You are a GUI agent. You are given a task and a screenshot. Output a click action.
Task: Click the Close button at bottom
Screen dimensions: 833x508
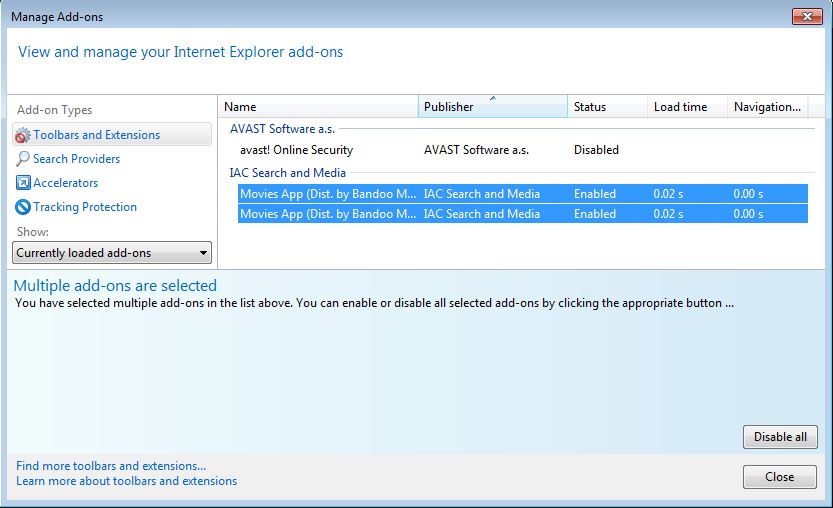tap(780, 477)
